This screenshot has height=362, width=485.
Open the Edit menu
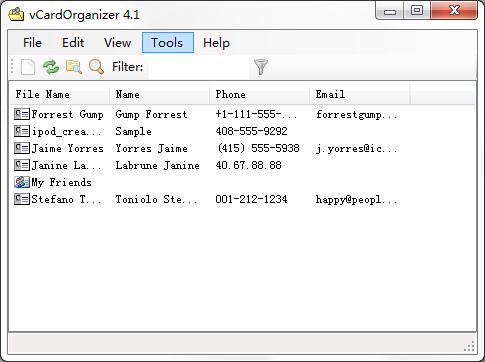tap(73, 43)
